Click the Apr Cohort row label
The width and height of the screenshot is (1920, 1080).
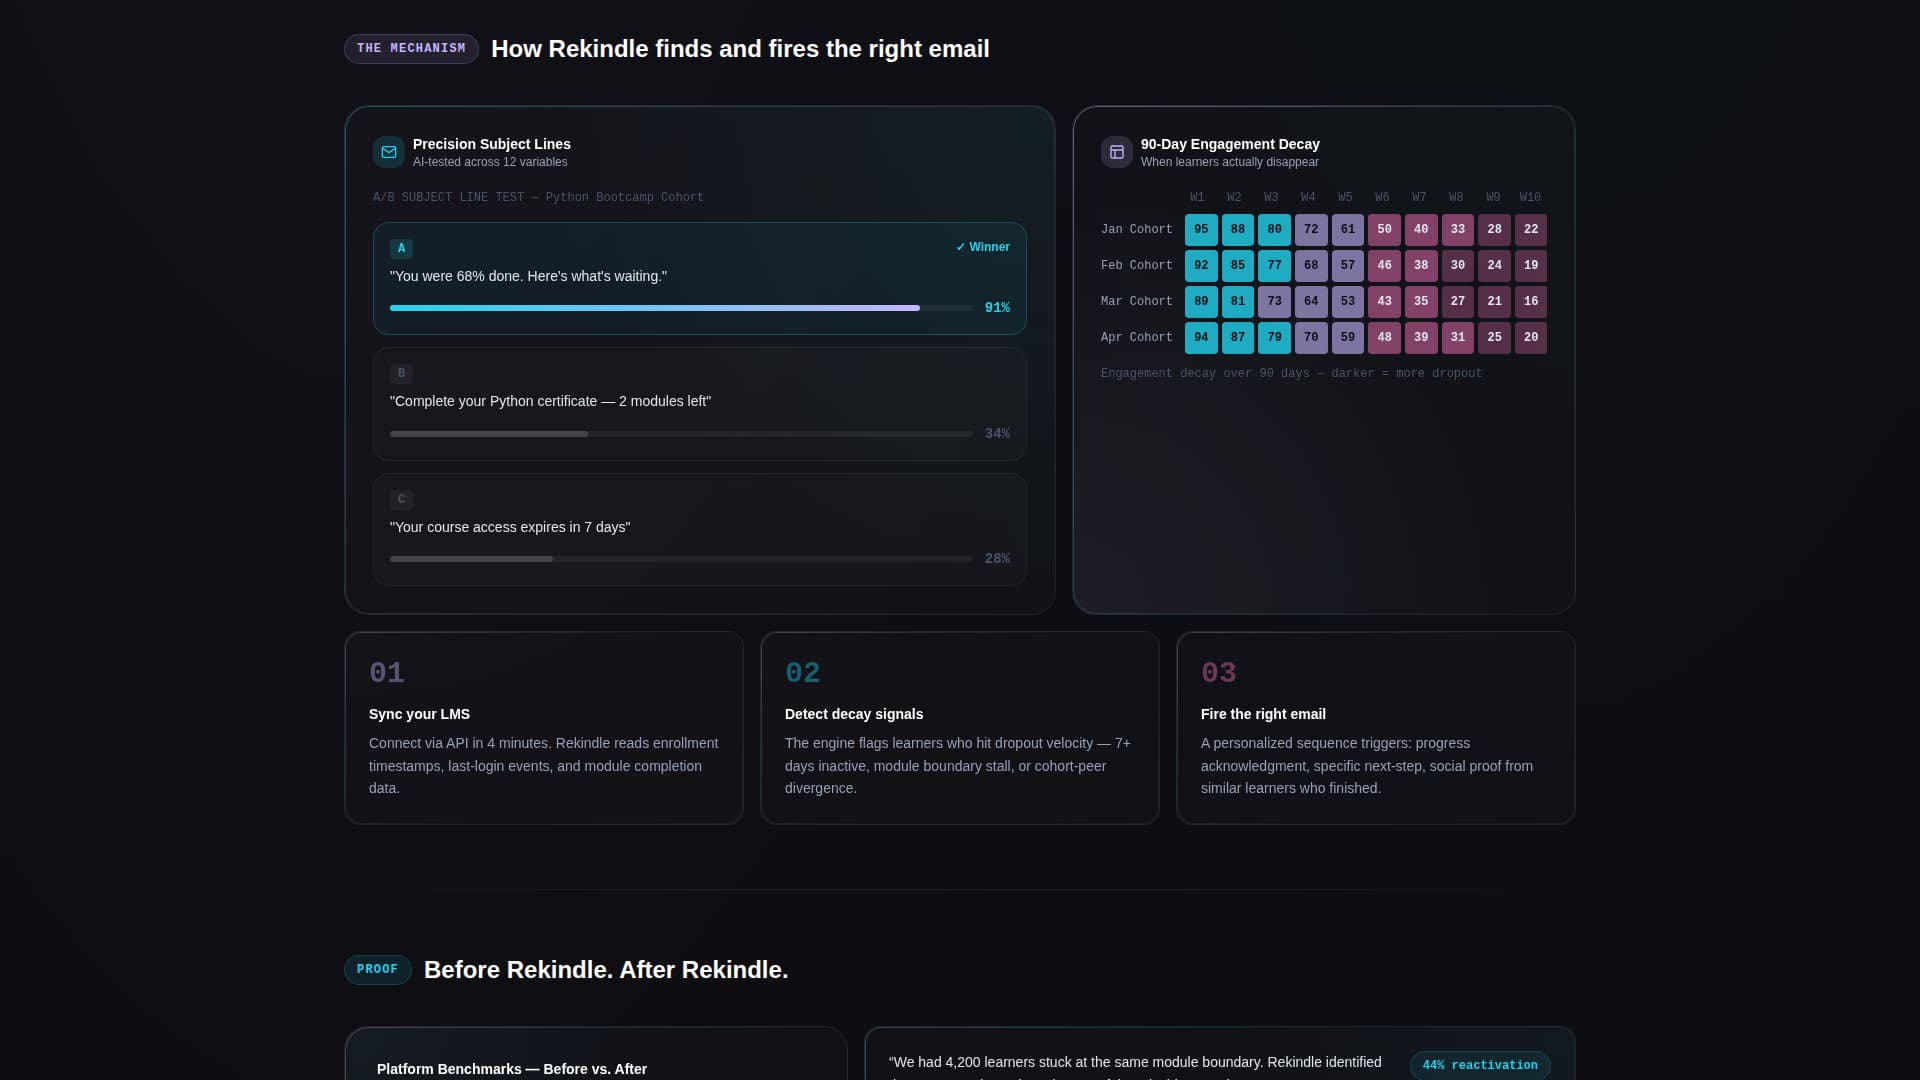1137,338
